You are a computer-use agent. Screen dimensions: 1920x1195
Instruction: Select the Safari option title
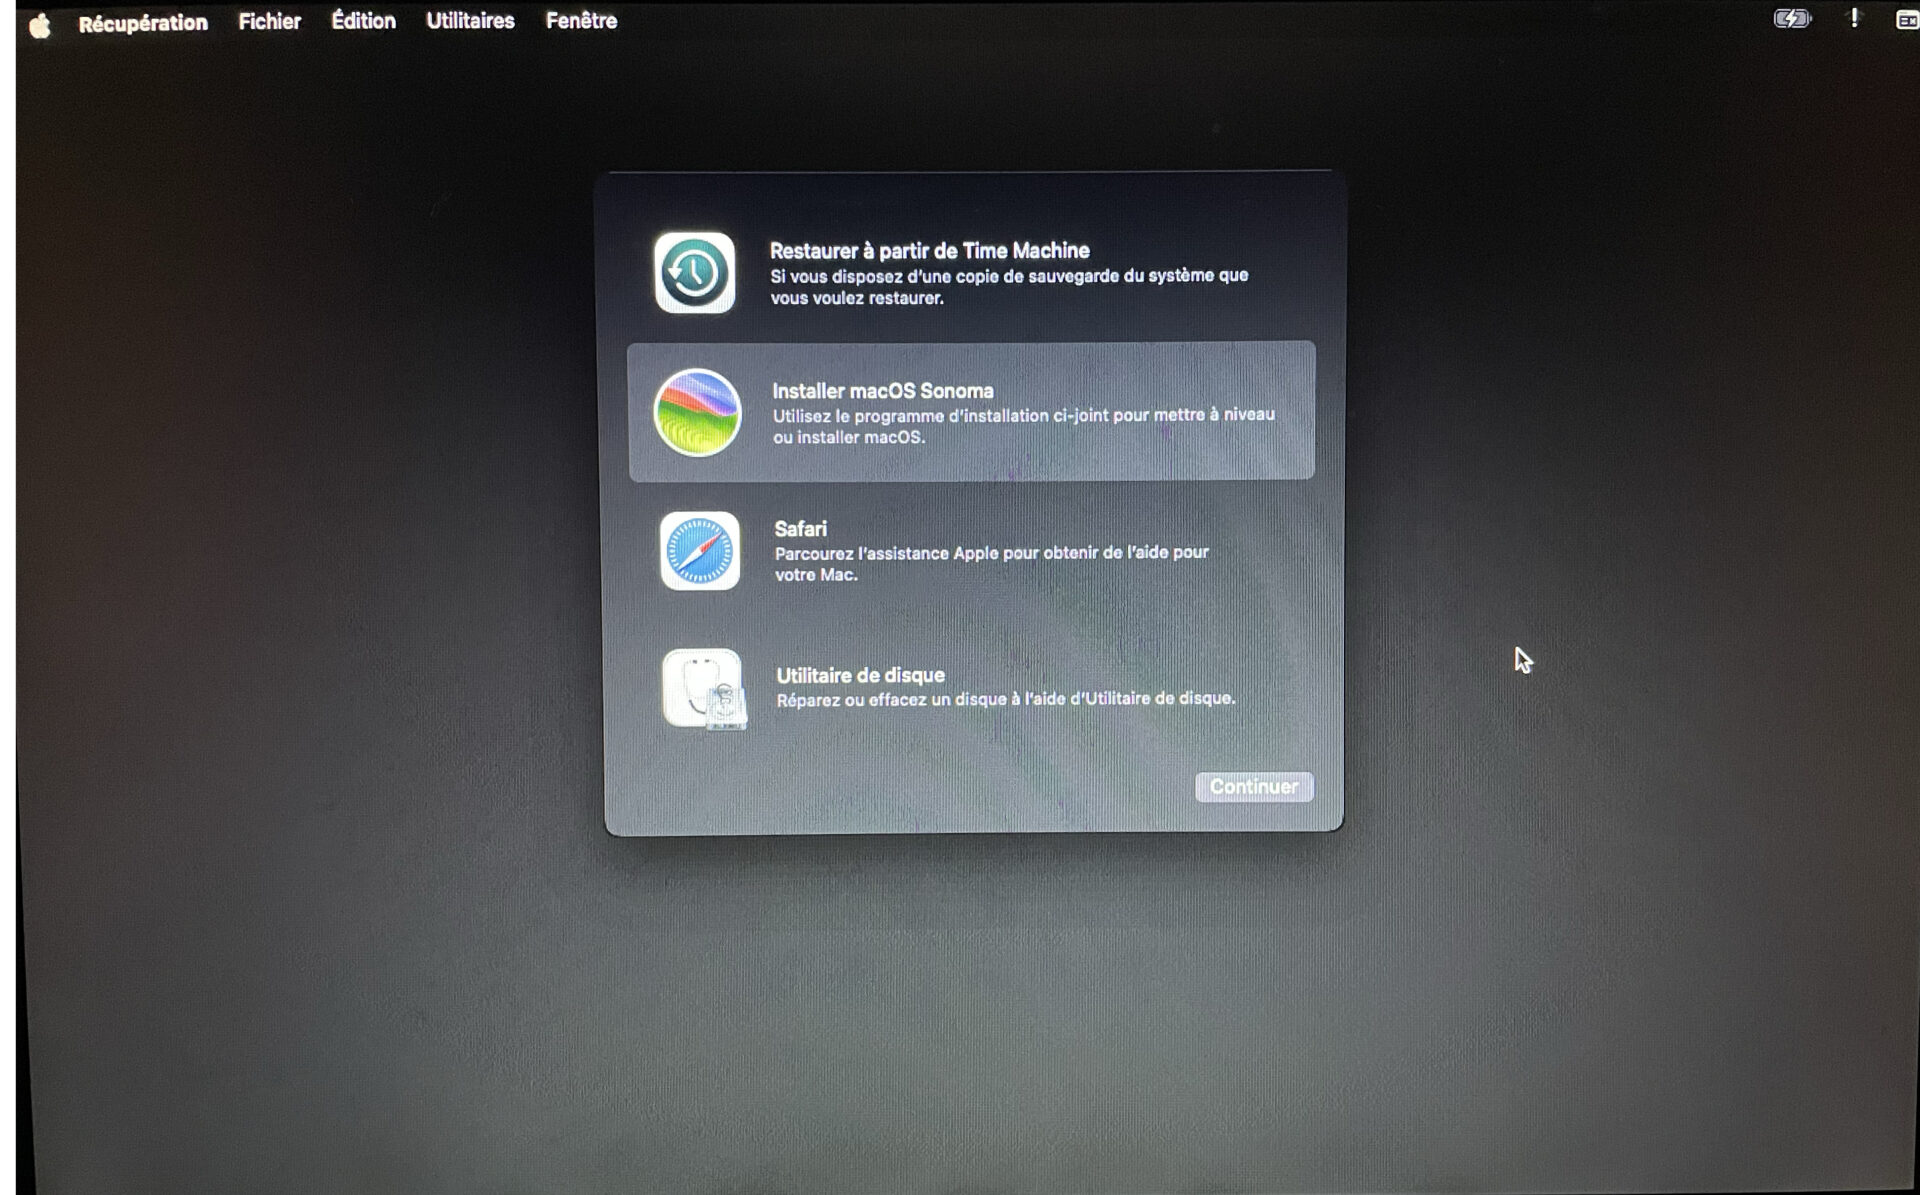tap(800, 528)
